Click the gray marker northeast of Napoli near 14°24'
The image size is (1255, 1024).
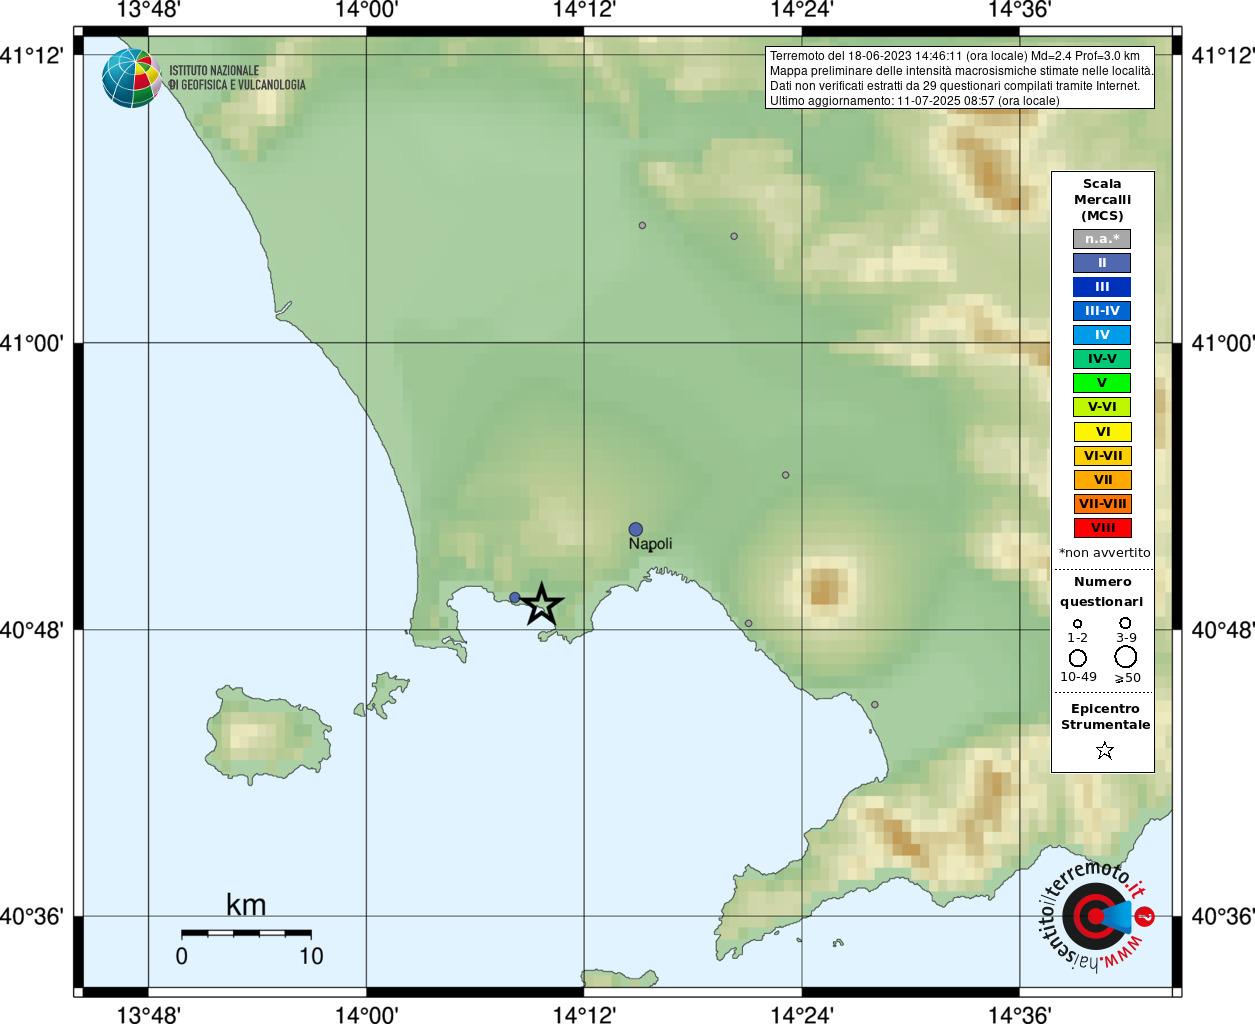coord(786,475)
